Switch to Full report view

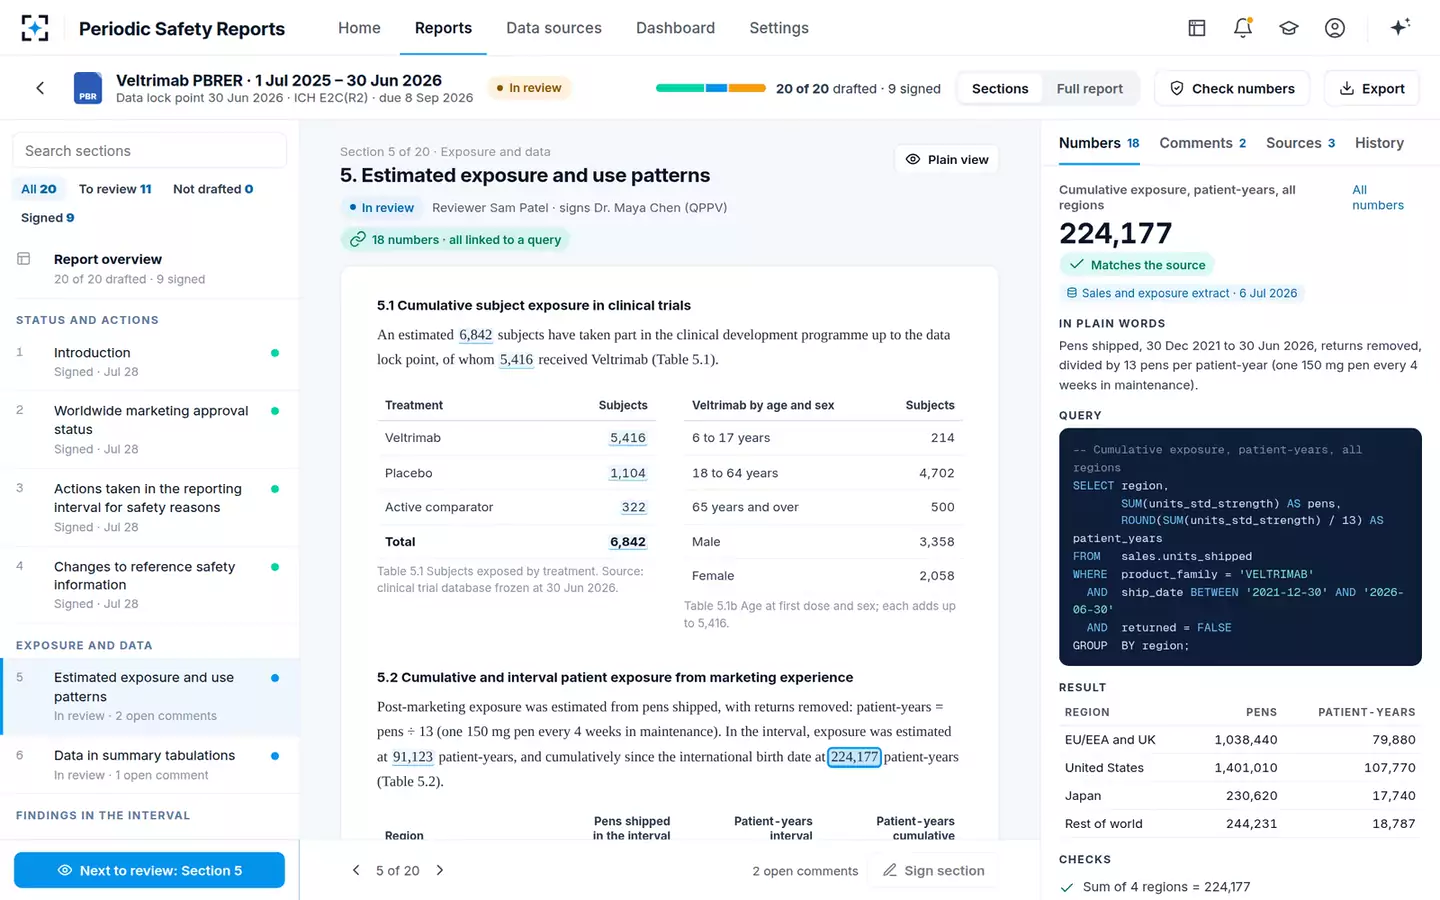coord(1089,88)
